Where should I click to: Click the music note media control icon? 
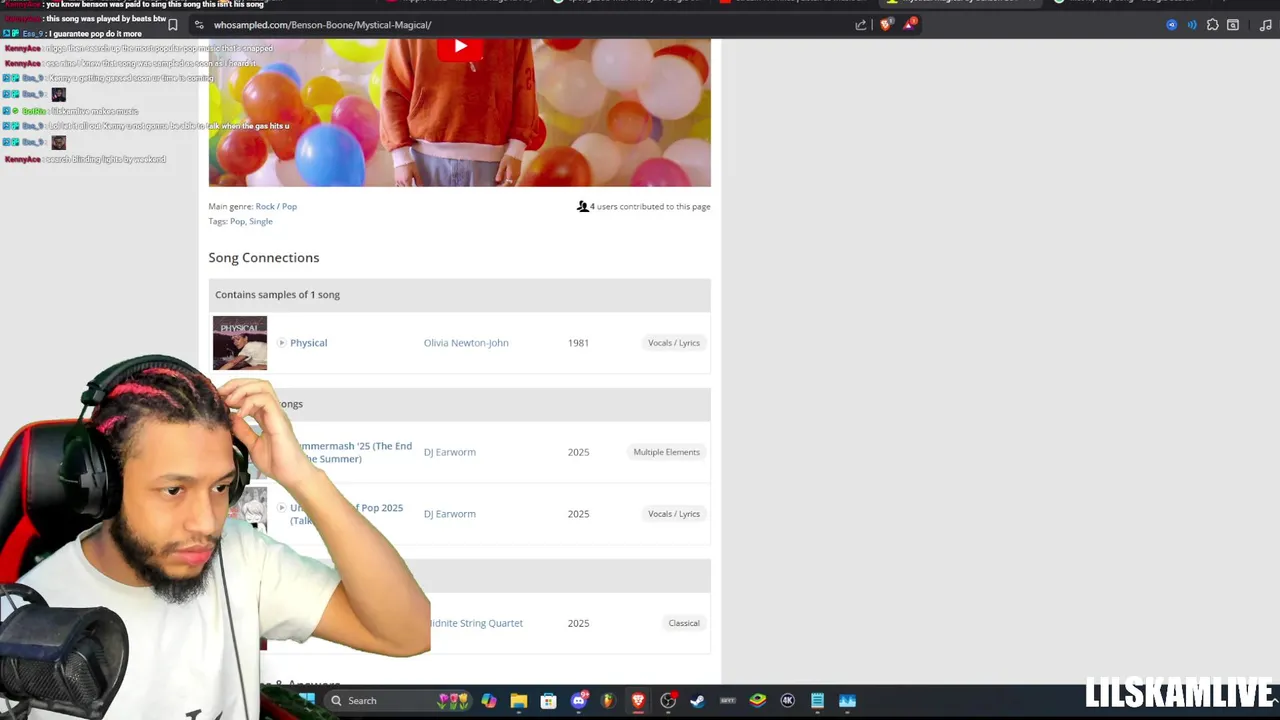pos(1266,25)
